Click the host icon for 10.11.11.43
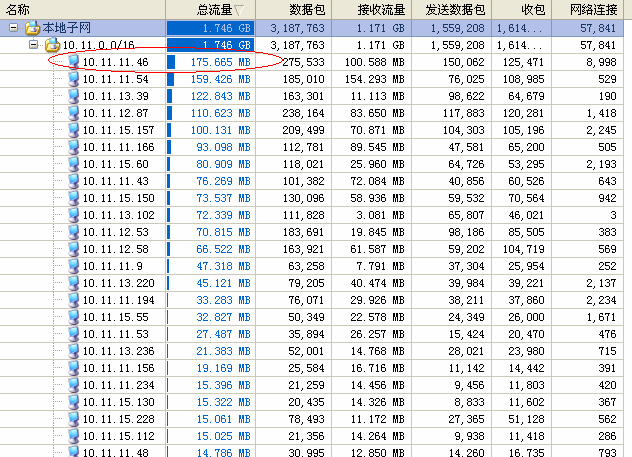The height and width of the screenshot is (457, 632). point(73,181)
